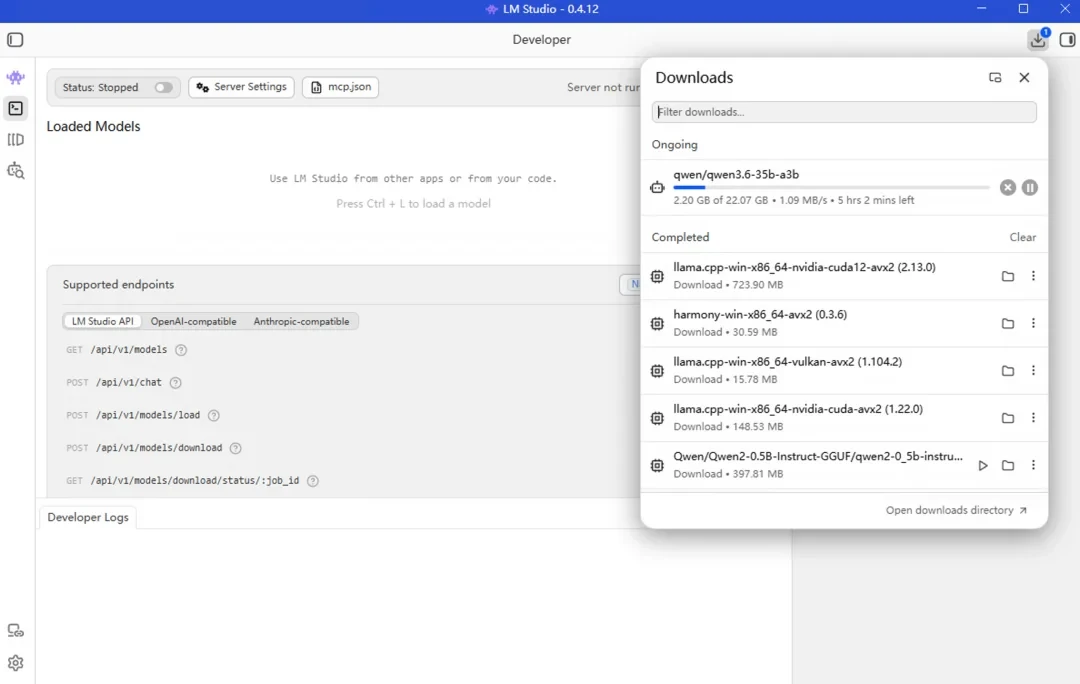Open folder for llama.cpp nvidia-cuda-avx2 (1.22.0)
The image size is (1080, 684).
[x=1008, y=418]
